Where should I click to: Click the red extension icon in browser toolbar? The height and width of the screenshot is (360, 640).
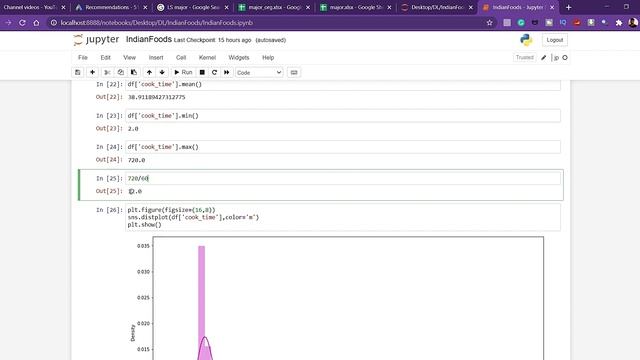pyautogui.click(x=577, y=23)
